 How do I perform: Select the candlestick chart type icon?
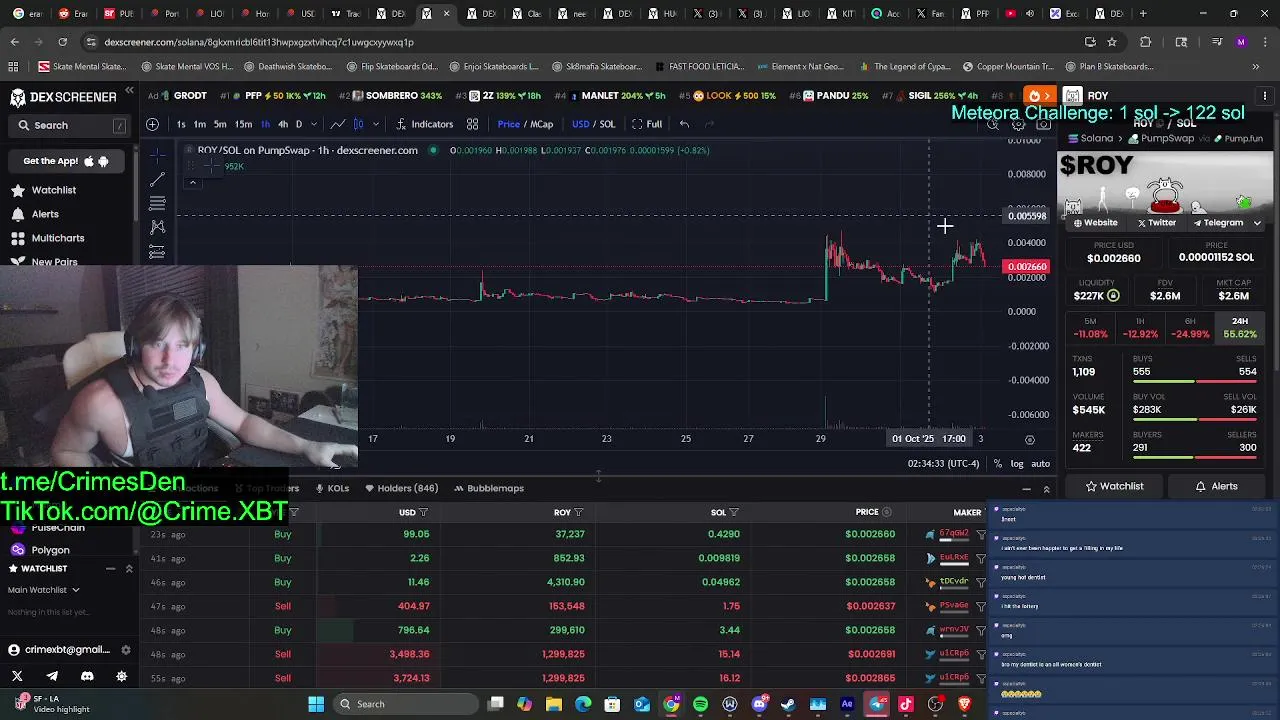pos(359,124)
